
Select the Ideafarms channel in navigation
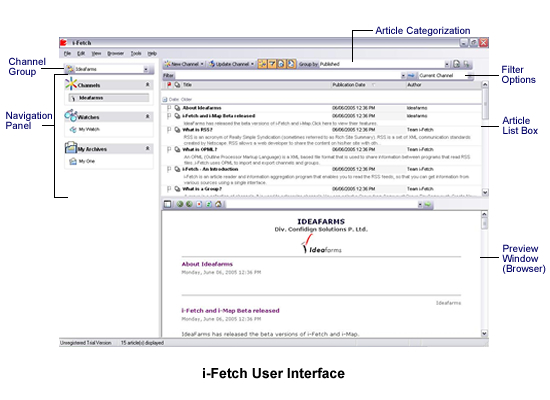[x=109, y=98]
